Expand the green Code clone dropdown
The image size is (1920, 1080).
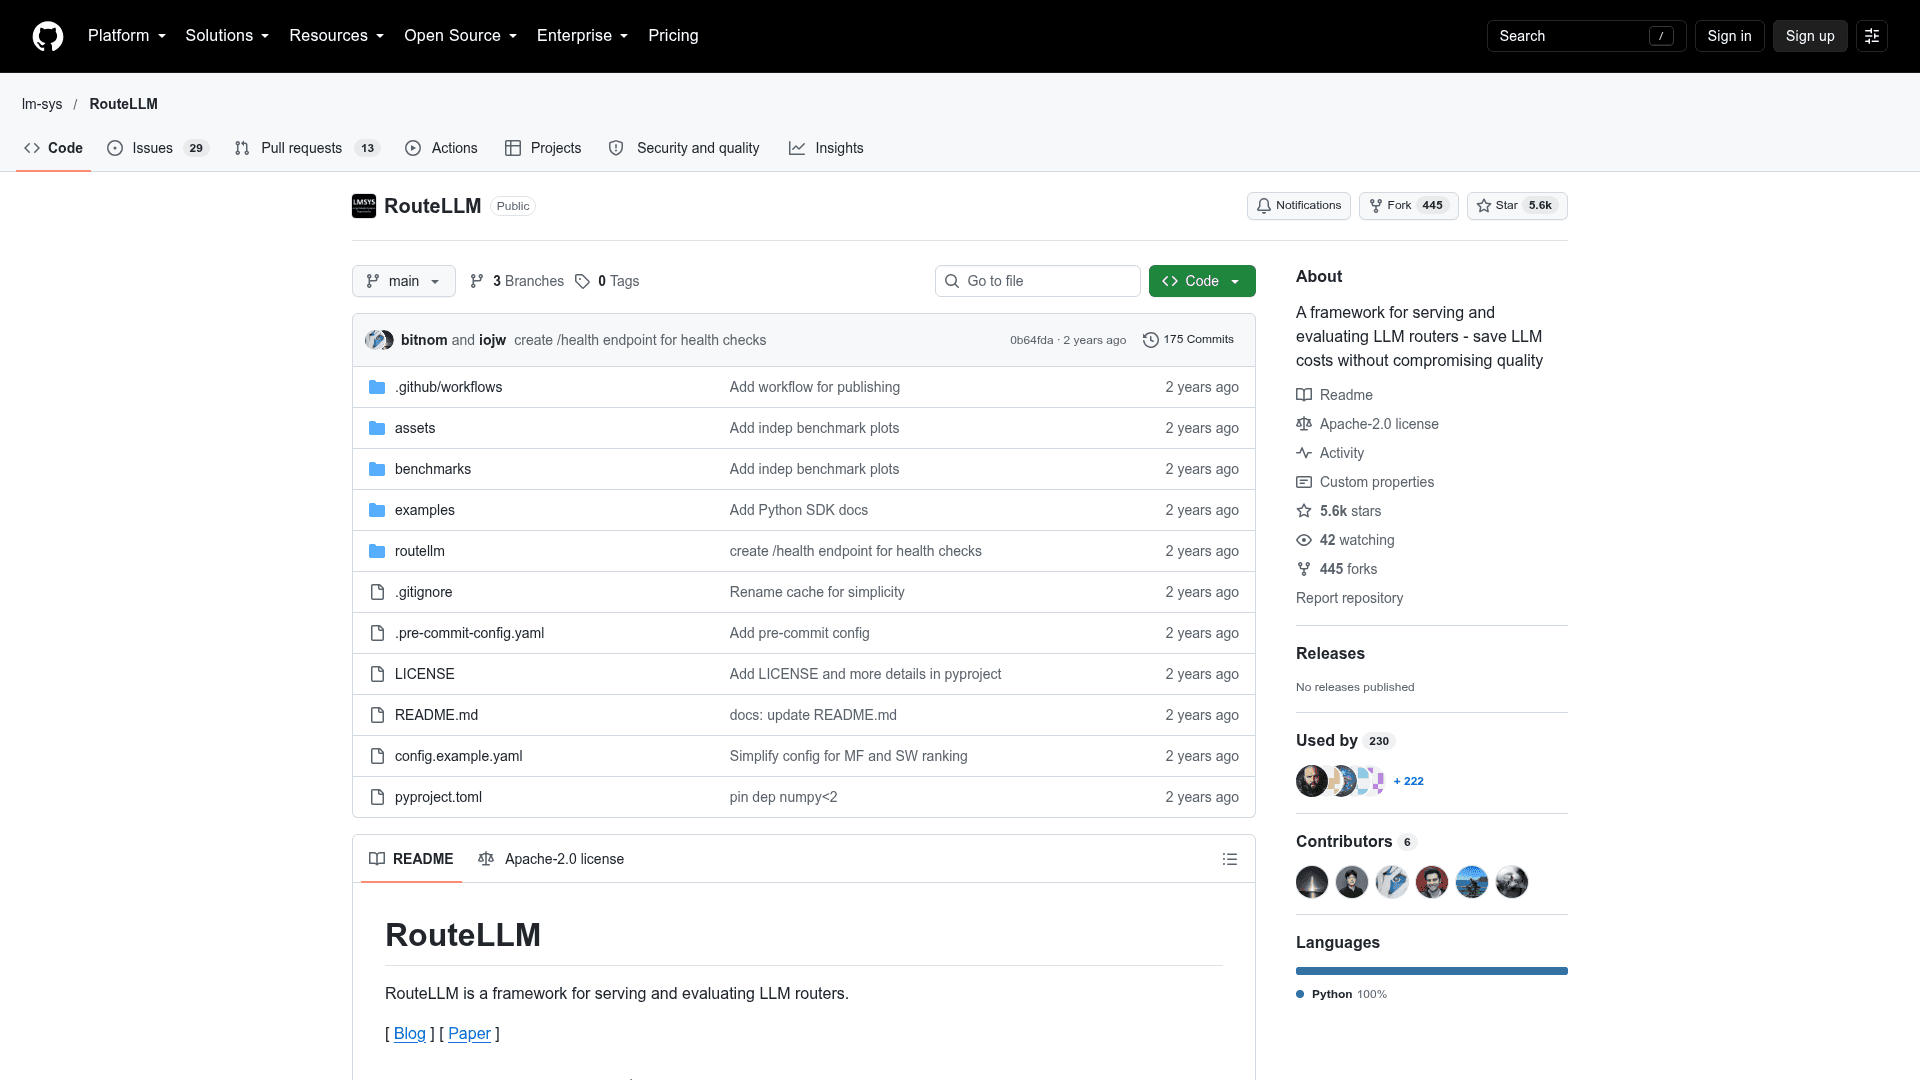pyautogui.click(x=1202, y=281)
